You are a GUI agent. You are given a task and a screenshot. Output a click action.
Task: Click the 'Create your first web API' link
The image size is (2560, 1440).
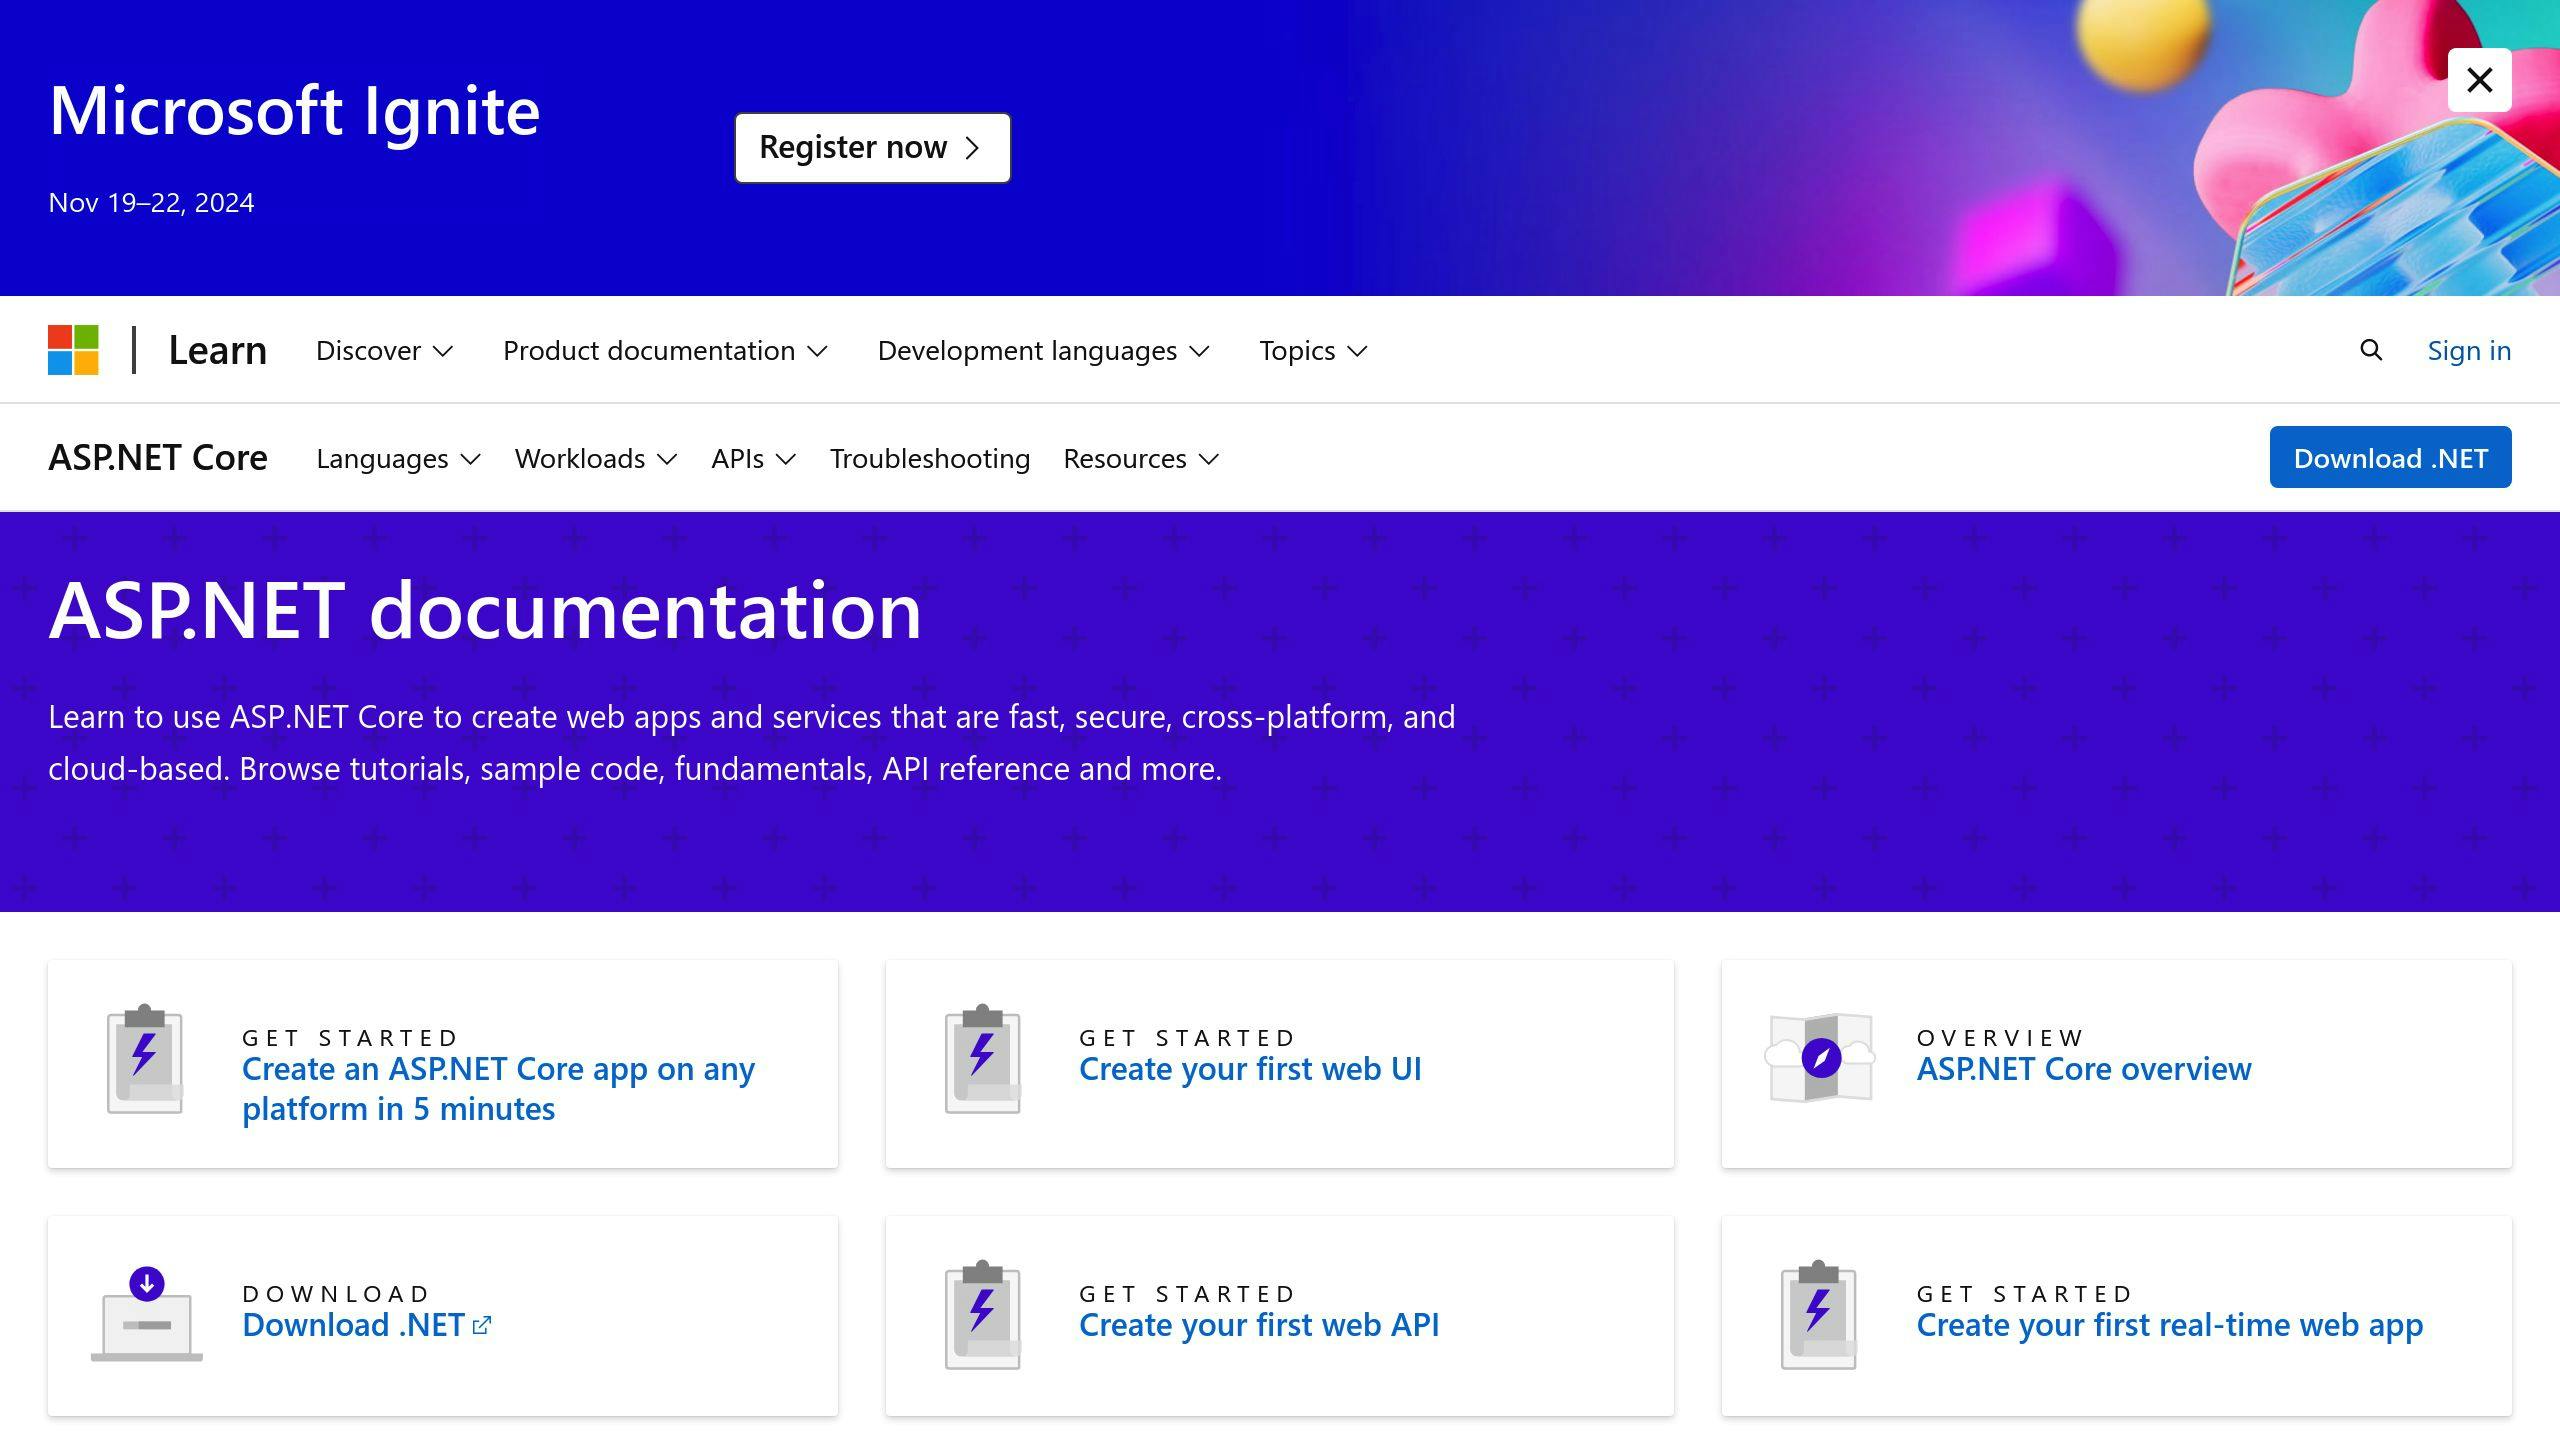[1259, 1322]
